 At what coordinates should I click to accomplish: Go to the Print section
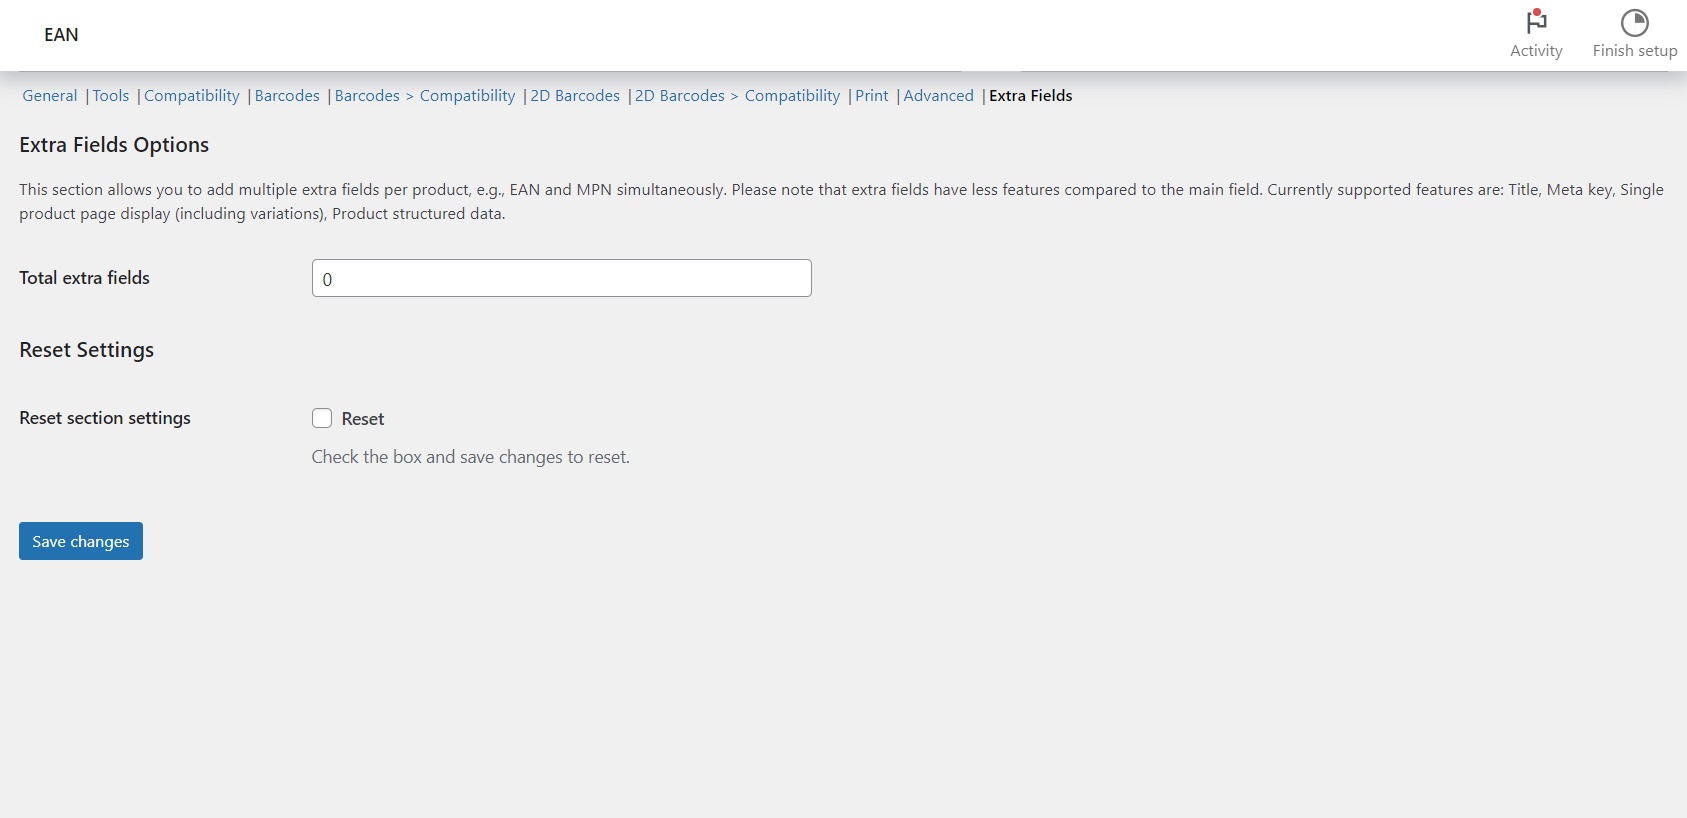coord(871,96)
